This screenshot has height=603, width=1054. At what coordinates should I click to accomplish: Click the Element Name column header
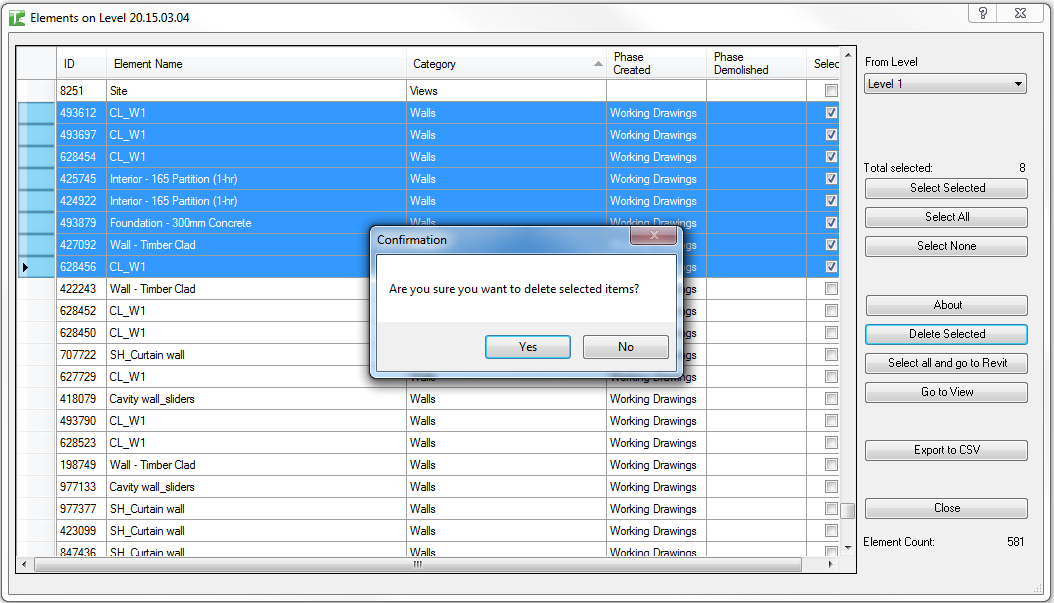pos(255,64)
